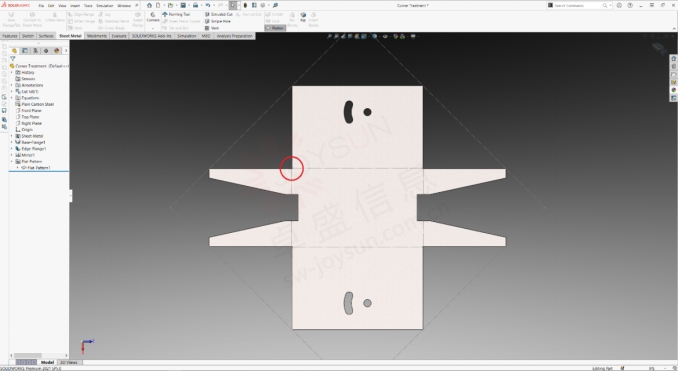Print using the printer icon
Viewport: 678px width, 371px height.
tap(195, 5)
